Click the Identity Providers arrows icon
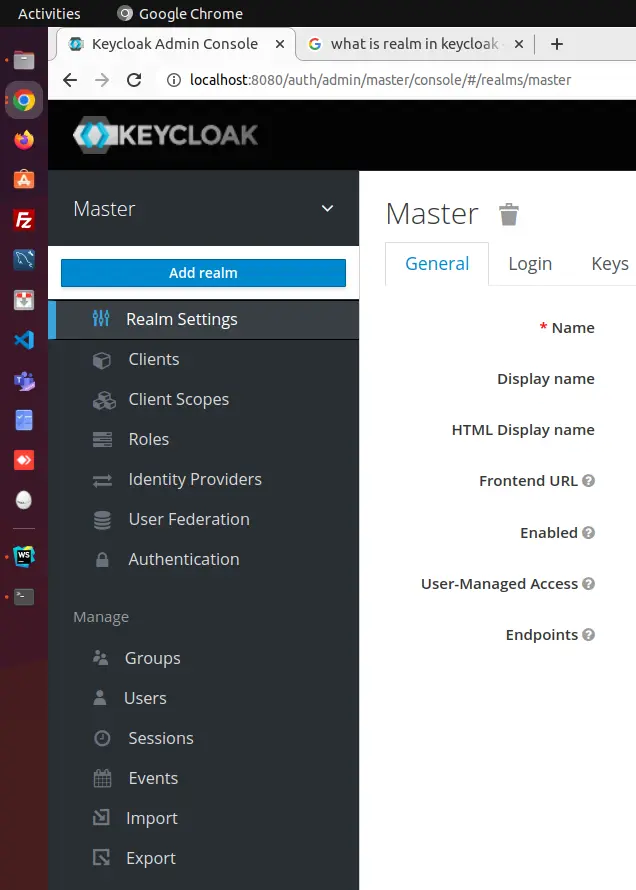 tap(102, 481)
